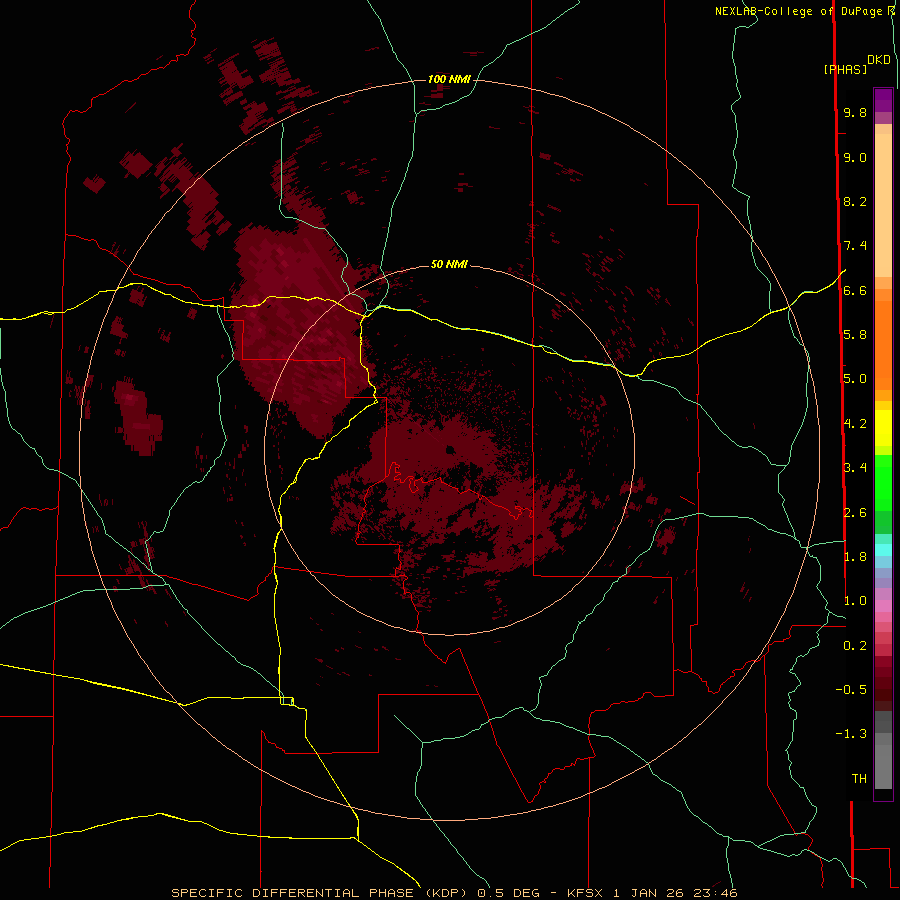Click SPECIFIC DIFFERENTIAL PHASE (KDP) in the caption
900x900 pixels.
tap(320, 893)
